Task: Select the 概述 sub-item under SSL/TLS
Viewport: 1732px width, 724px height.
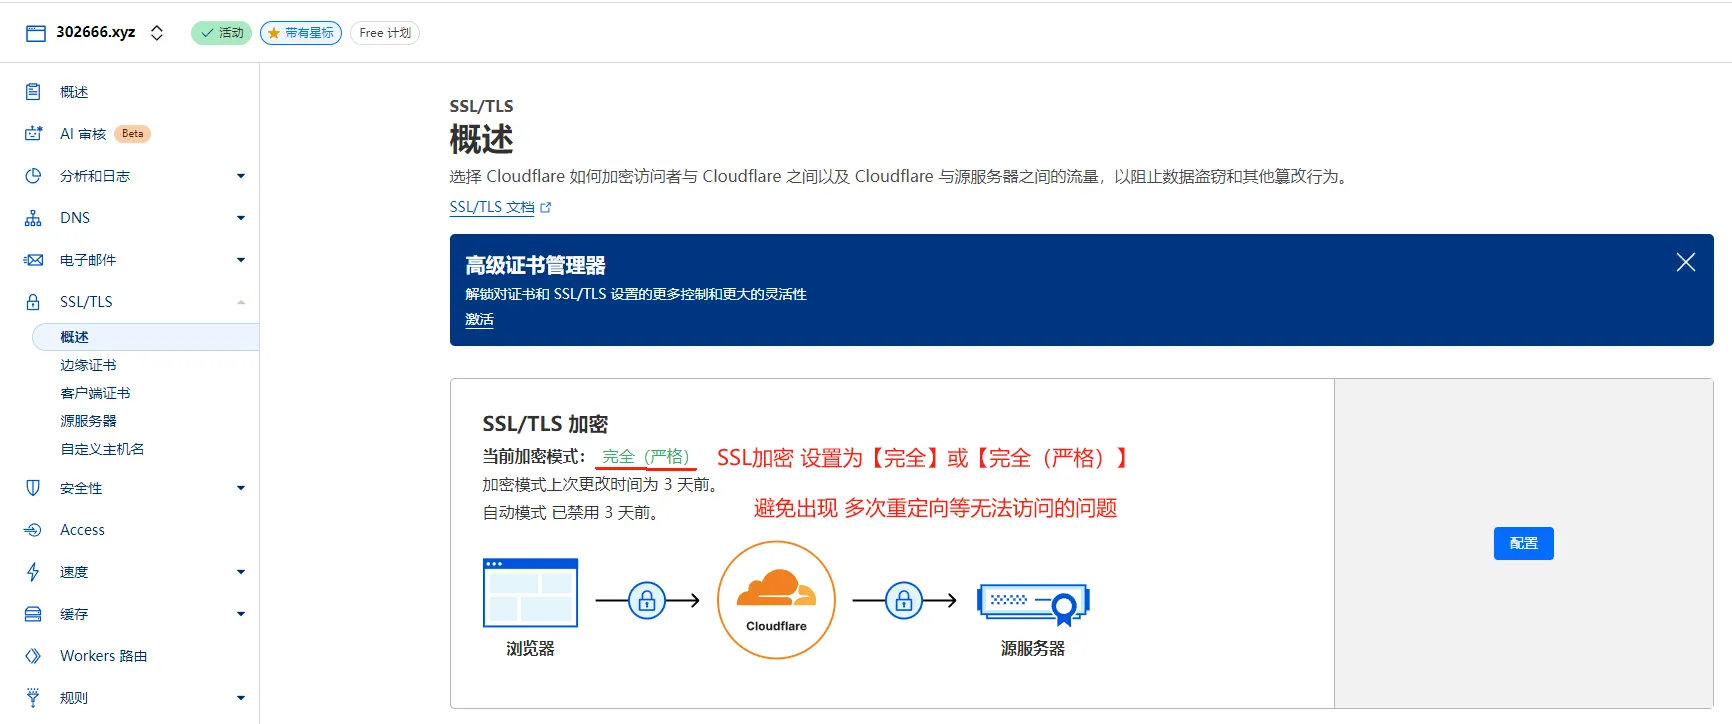Action: 146,337
